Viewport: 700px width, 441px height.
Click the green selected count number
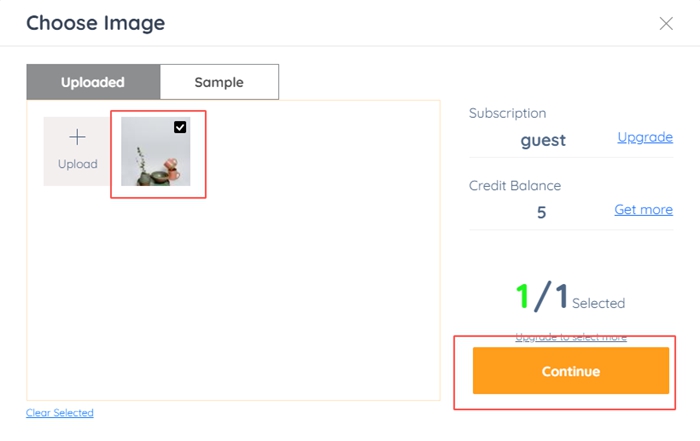522,296
